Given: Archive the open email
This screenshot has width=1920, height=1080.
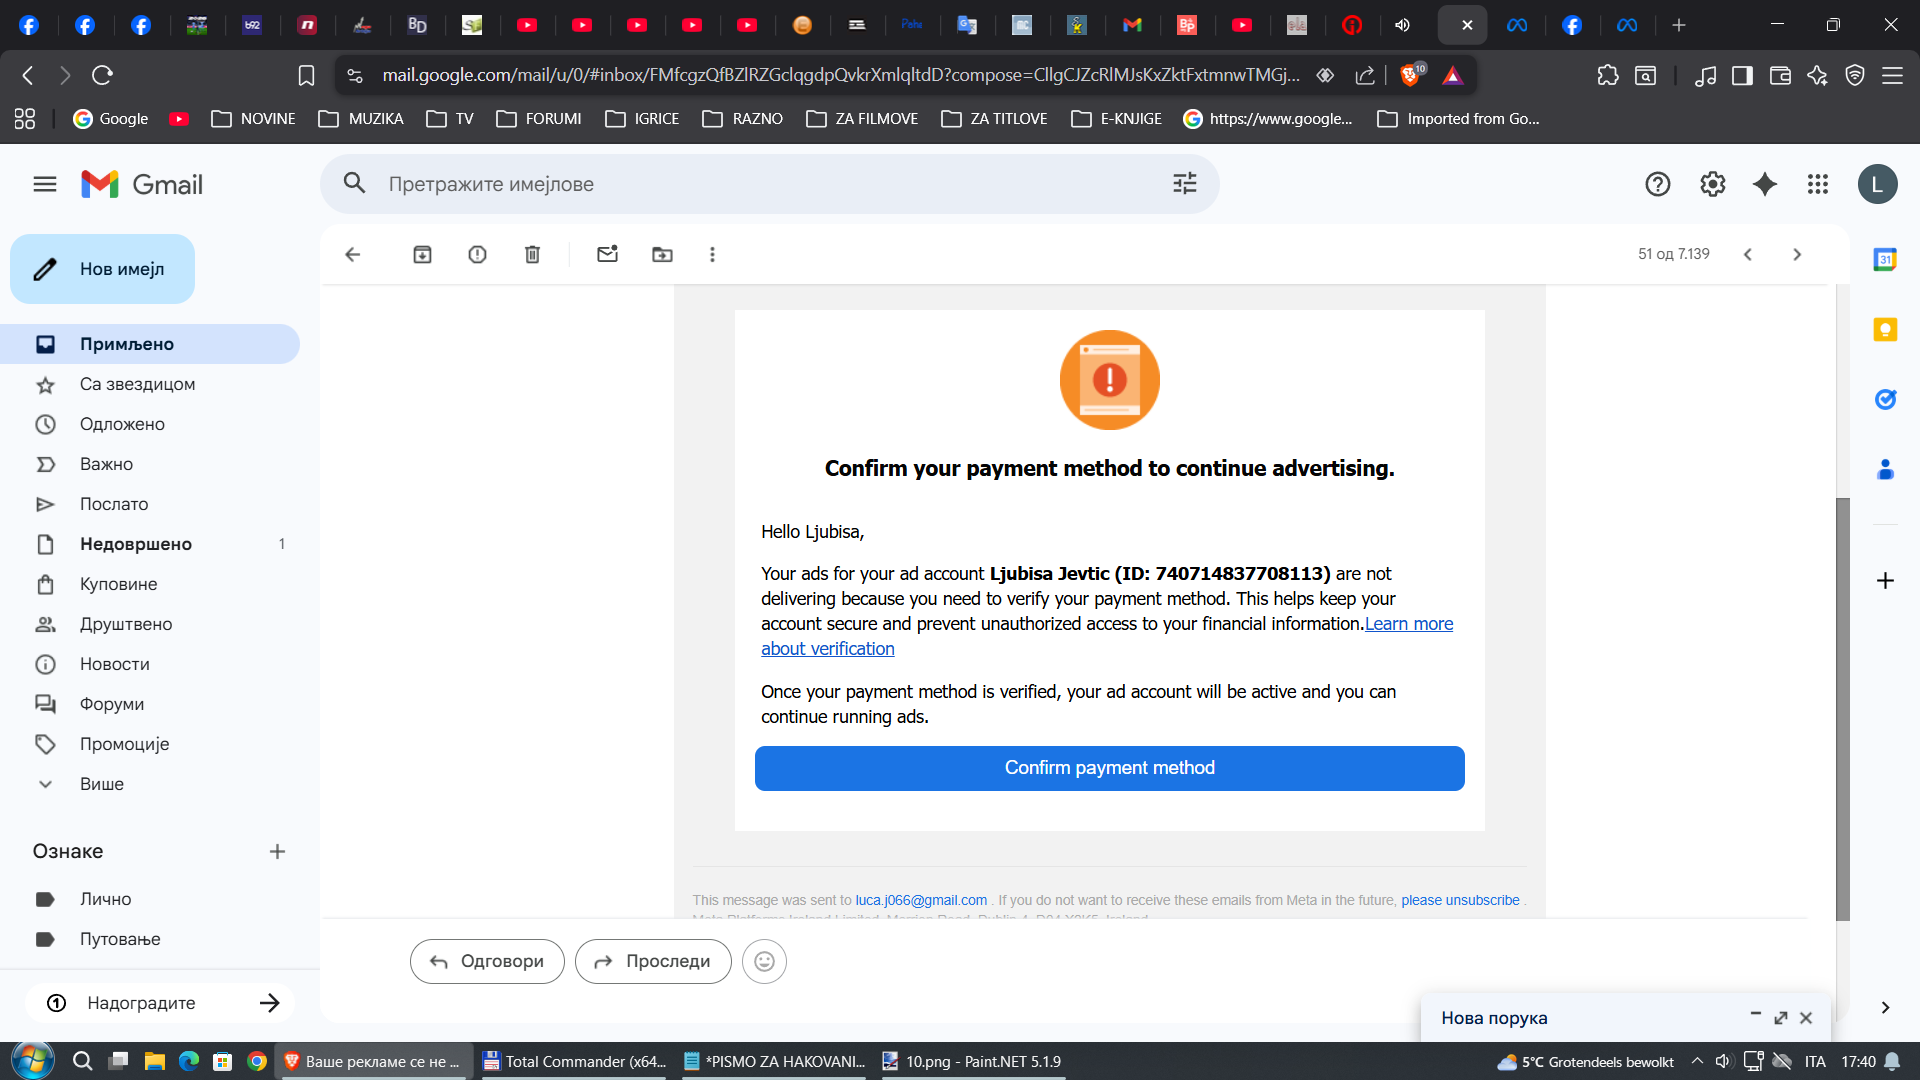Looking at the screenshot, I should [x=422, y=254].
